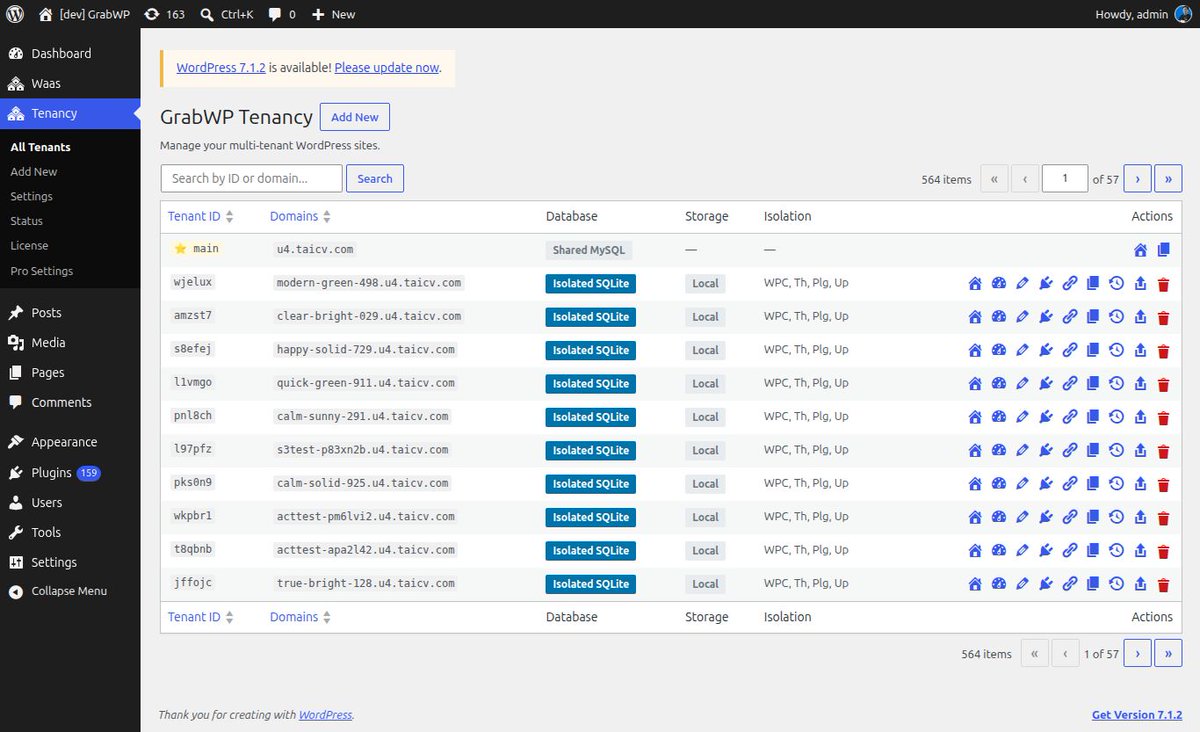Click the history clock icon for jffojc
This screenshot has height=732, width=1200.
[1116, 585]
